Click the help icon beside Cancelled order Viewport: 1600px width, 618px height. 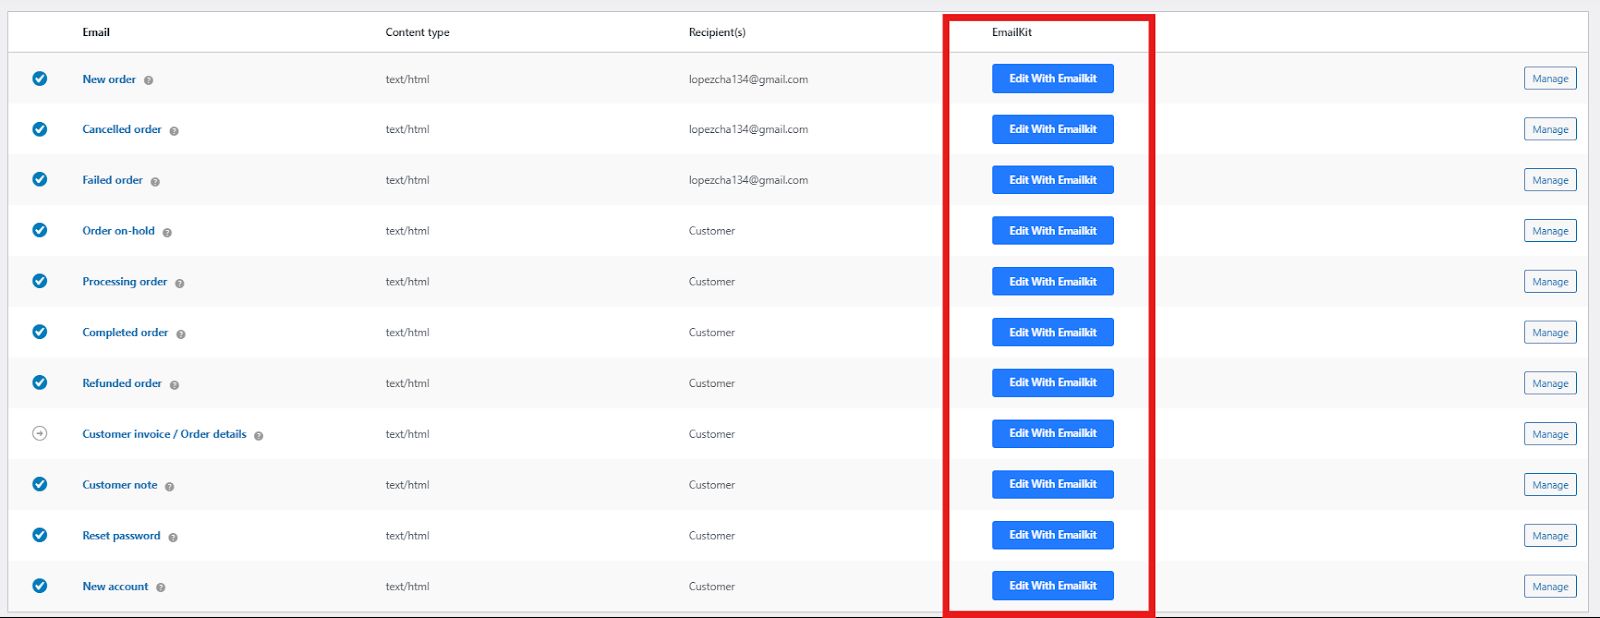(x=174, y=131)
